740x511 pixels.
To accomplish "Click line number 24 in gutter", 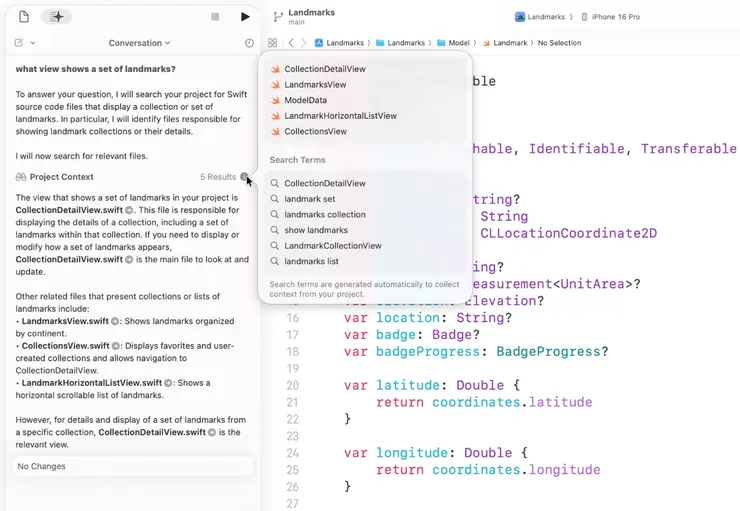I will 293,453.
